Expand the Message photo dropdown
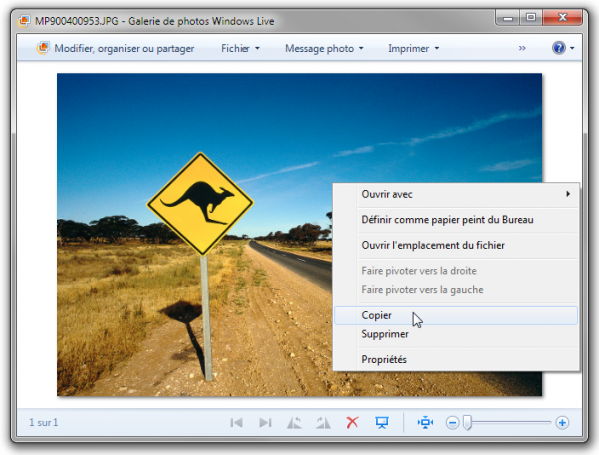 (x=324, y=49)
